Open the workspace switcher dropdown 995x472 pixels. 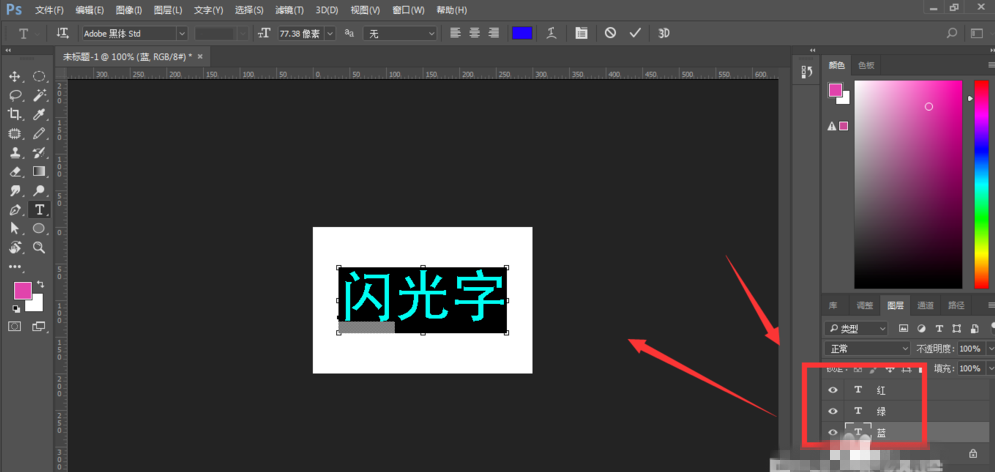point(977,33)
